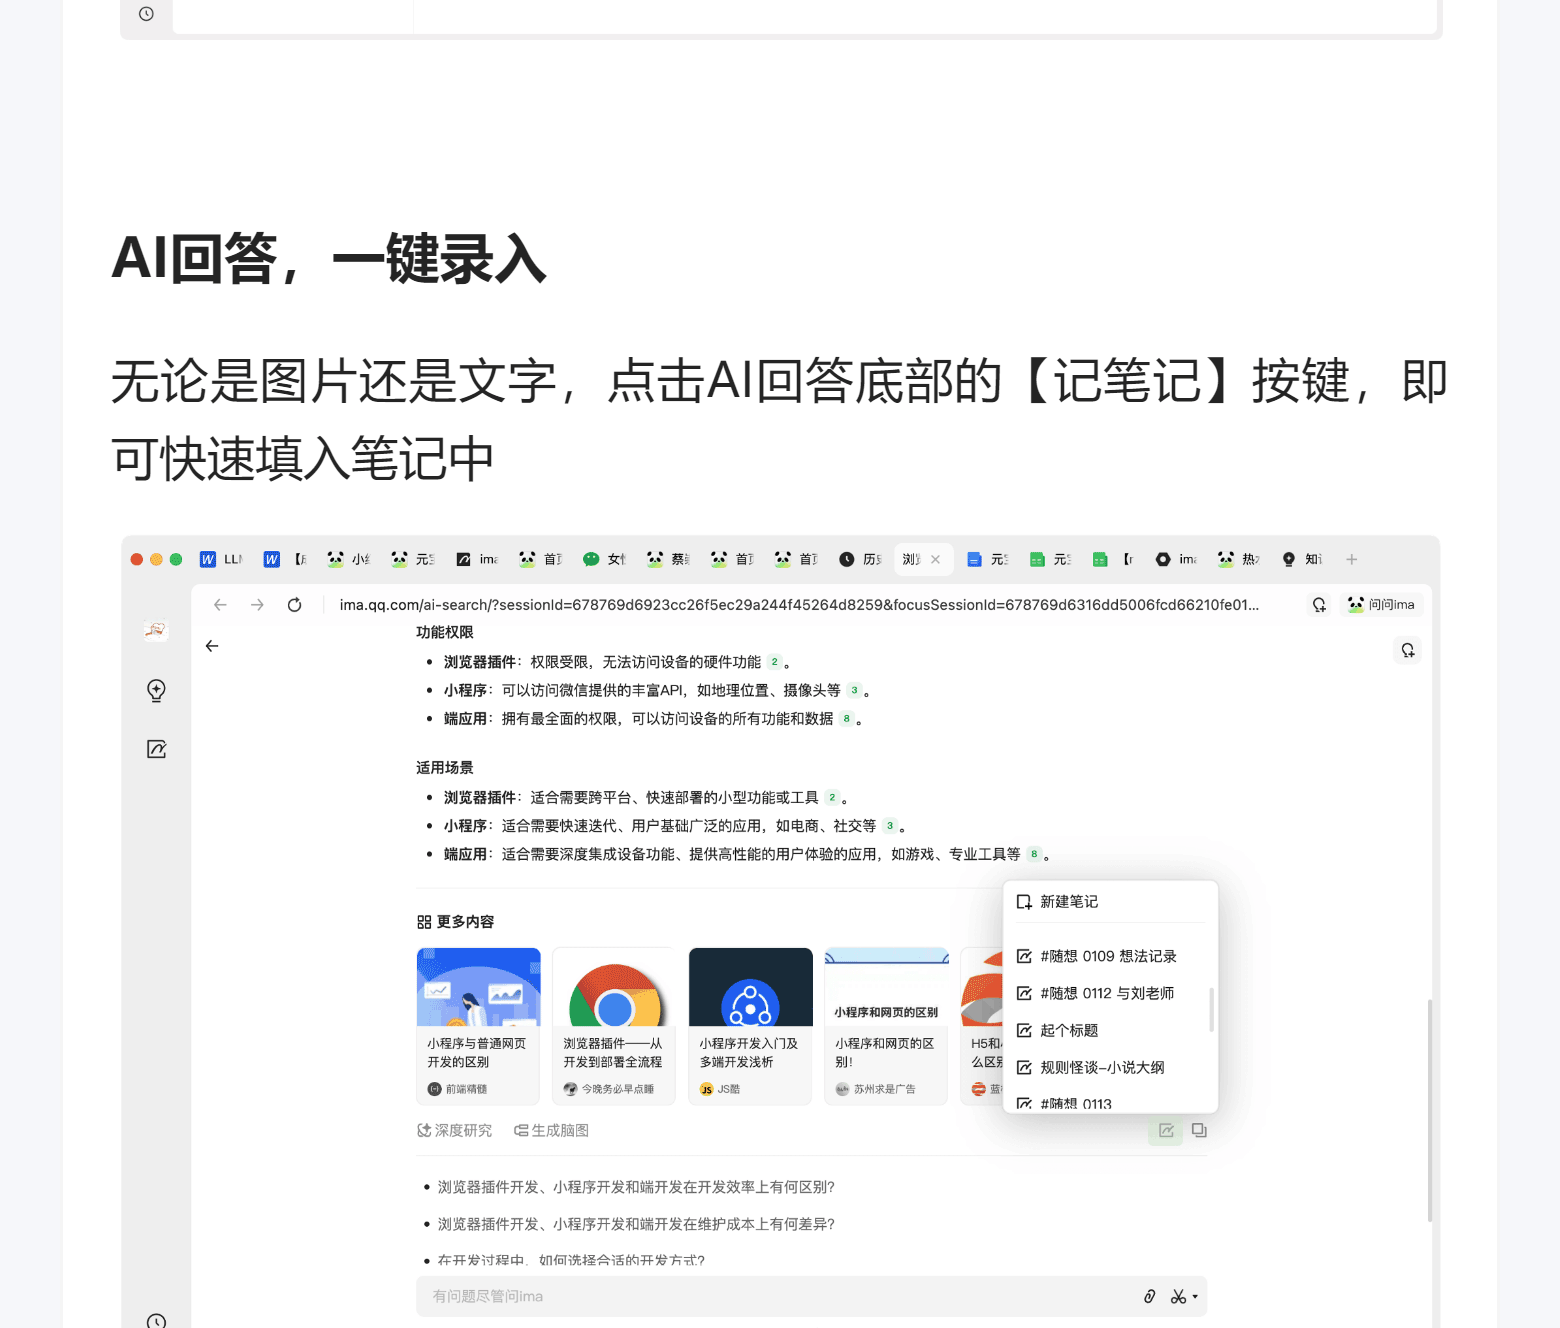Image resolution: width=1560 pixels, height=1328 pixels.
Task: Click the copy icon below the answer
Action: click(1199, 1131)
